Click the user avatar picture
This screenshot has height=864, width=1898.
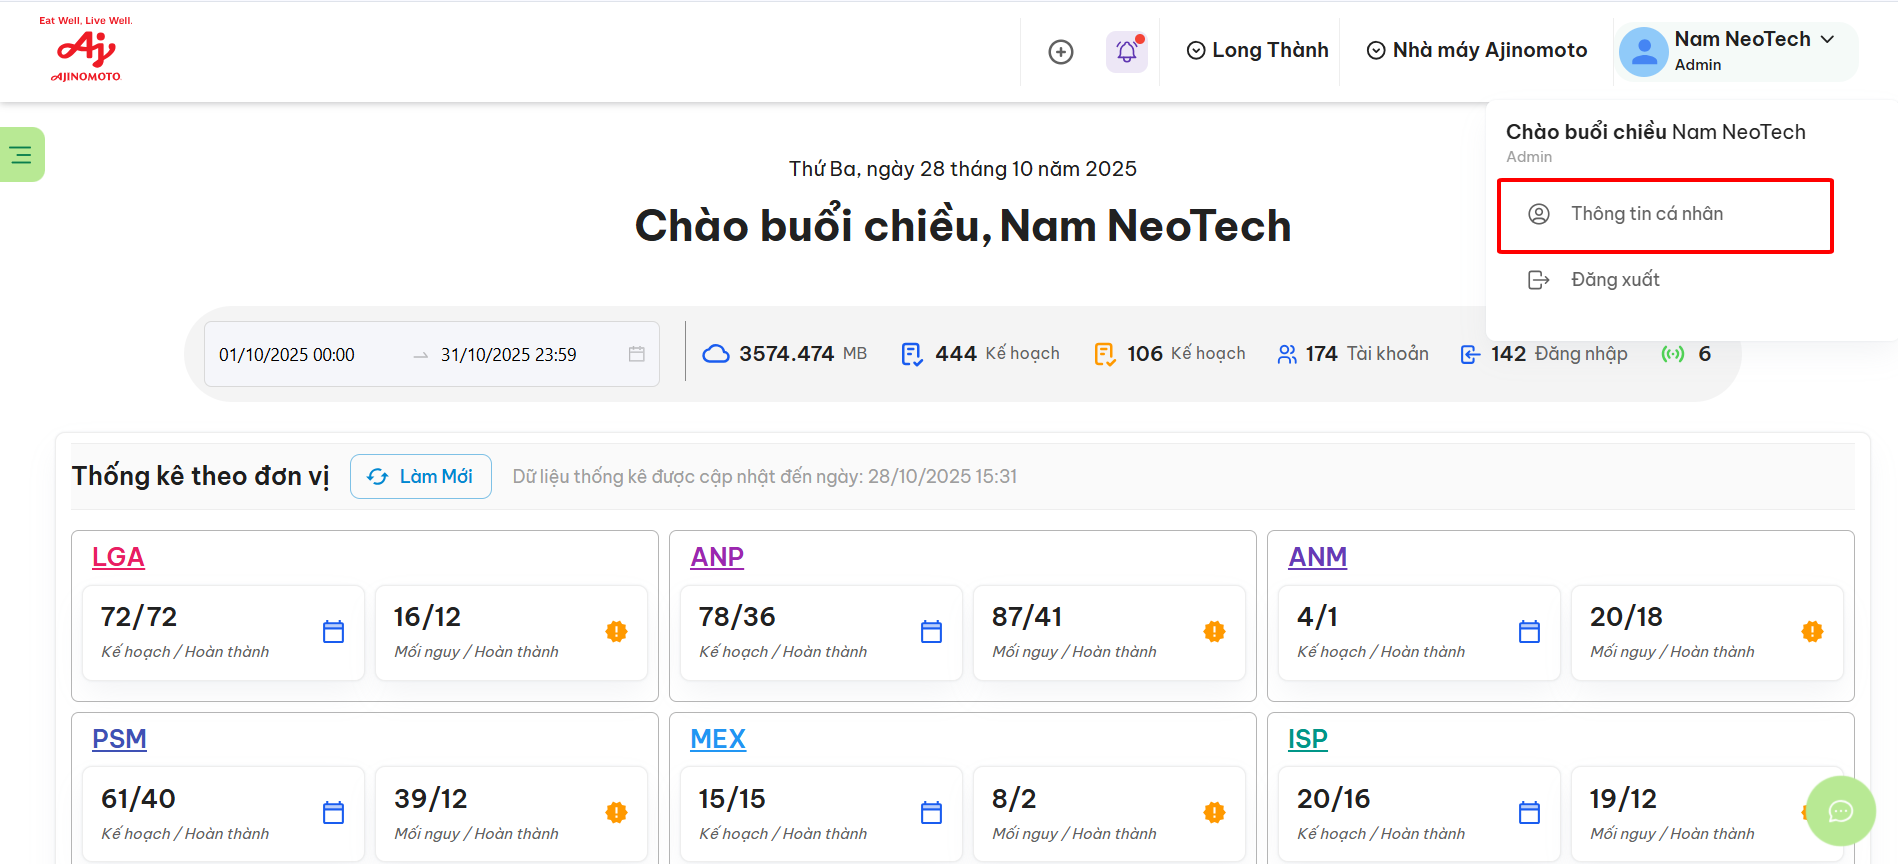pyautogui.click(x=1643, y=52)
